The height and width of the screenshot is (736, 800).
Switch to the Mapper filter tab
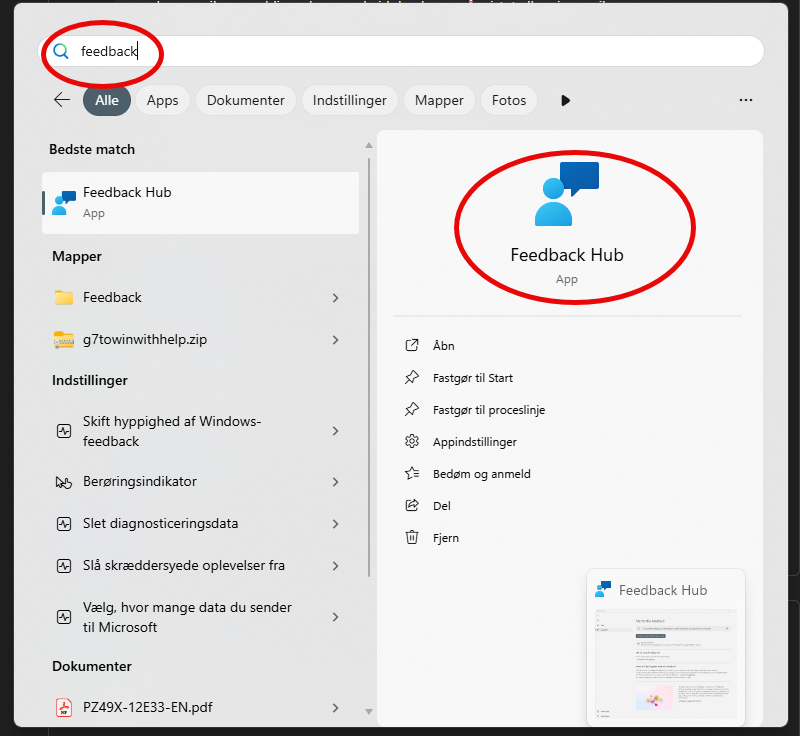coord(439,100)
